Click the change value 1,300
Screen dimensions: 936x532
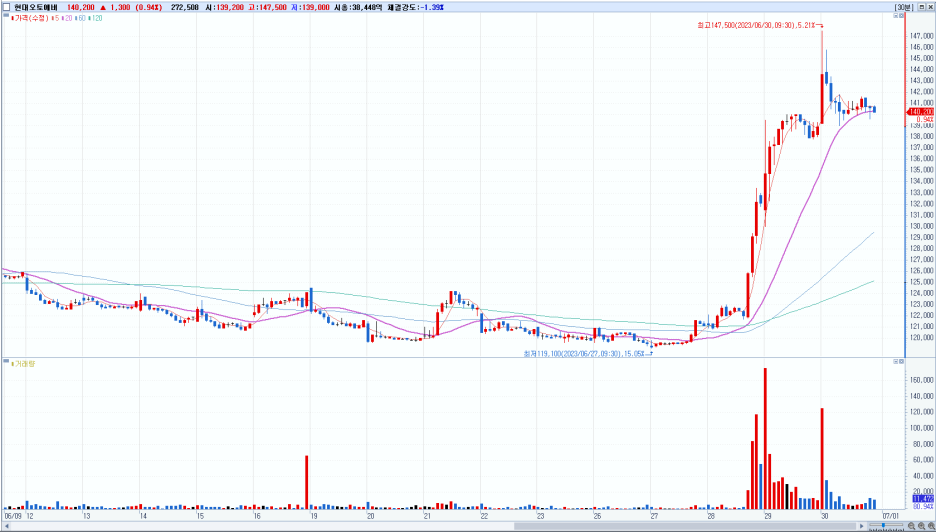point(120,8)
